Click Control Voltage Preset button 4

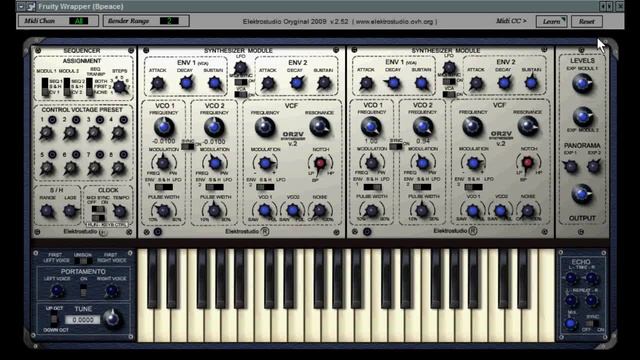123,120
